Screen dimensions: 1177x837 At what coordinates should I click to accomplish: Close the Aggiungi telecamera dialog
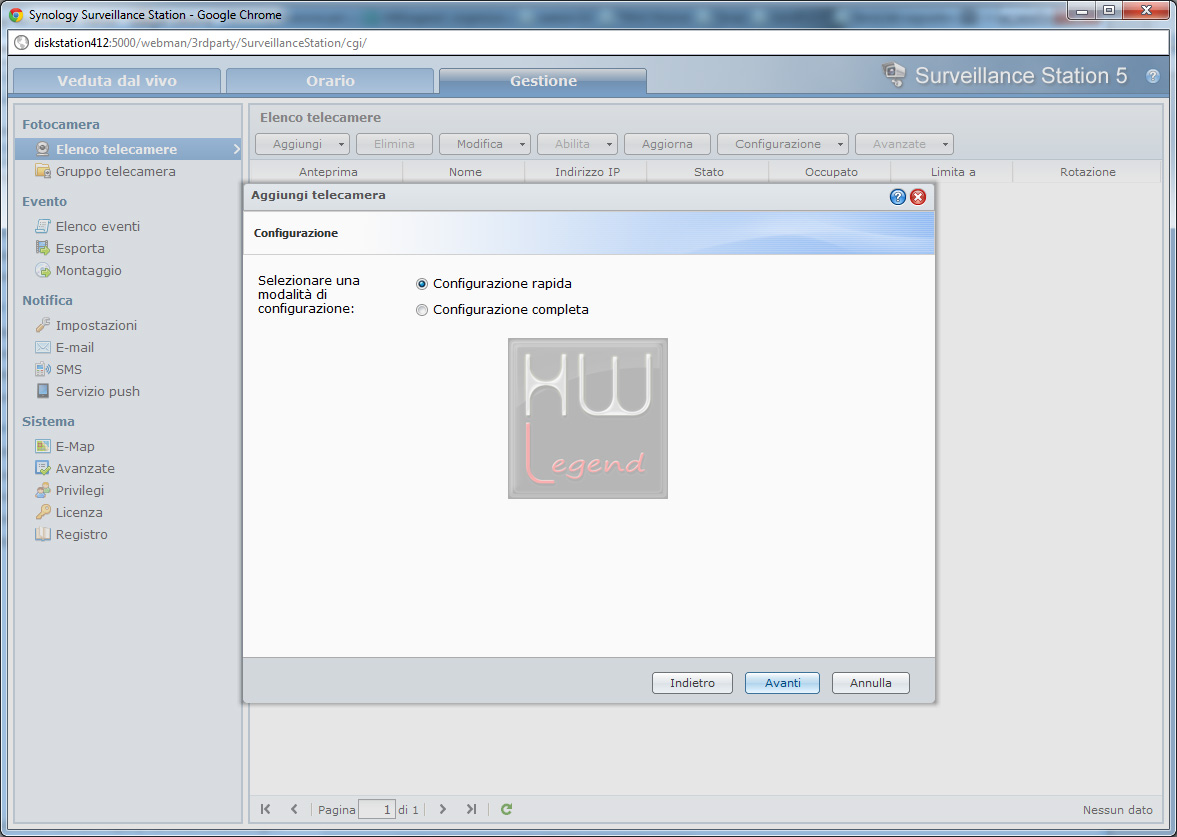[917, 197]
